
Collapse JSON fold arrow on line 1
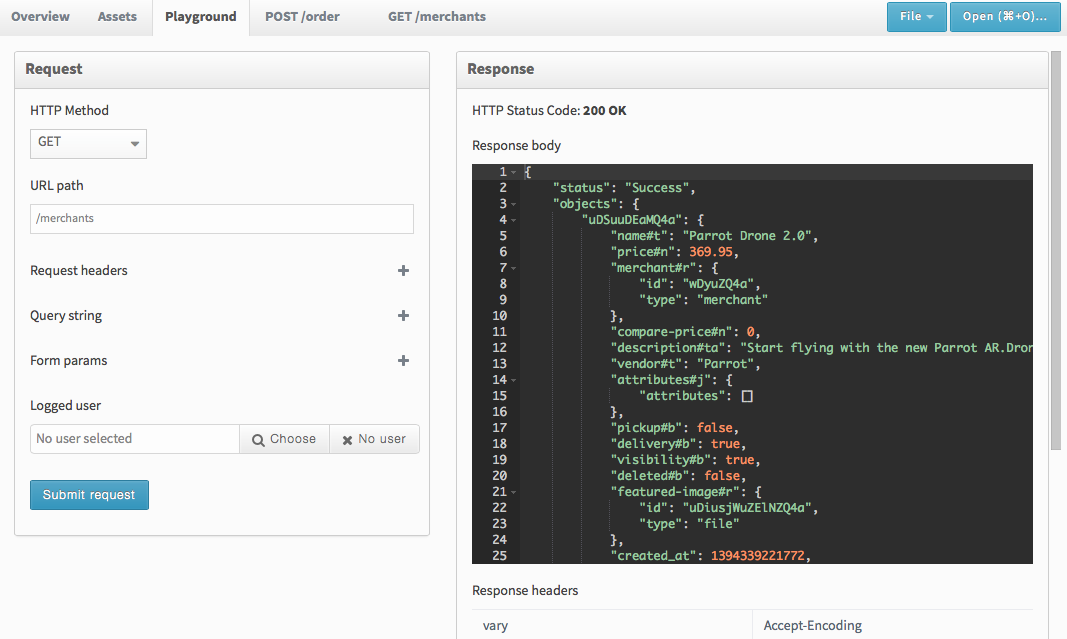(514, 172)
